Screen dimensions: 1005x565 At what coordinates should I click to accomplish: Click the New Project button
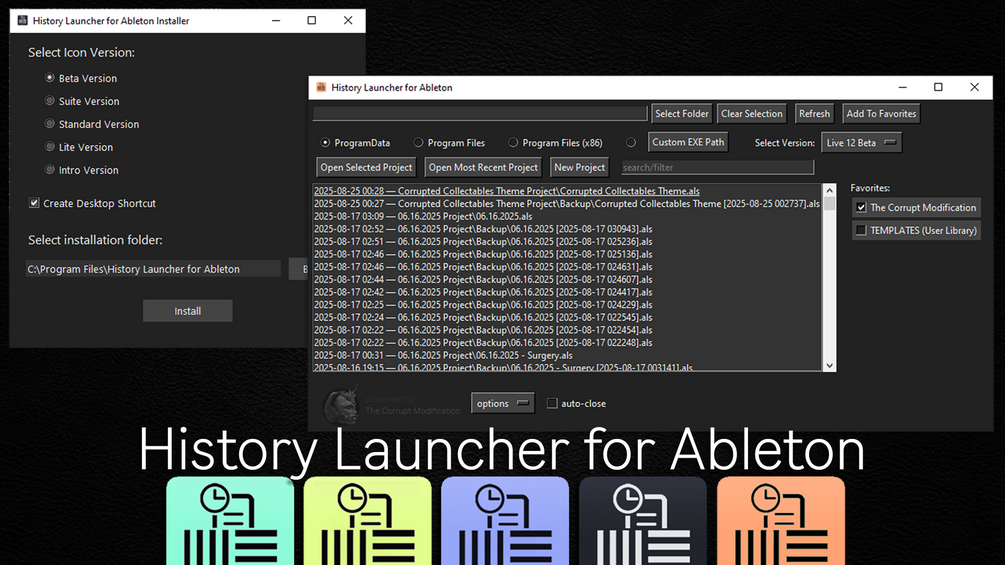(579, 167)
